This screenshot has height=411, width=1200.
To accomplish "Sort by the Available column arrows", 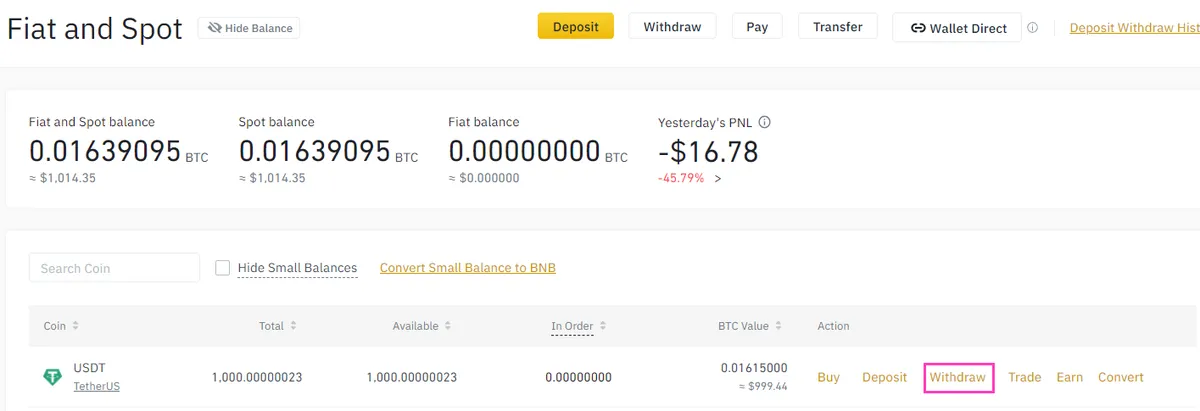I will click(447, 326).
